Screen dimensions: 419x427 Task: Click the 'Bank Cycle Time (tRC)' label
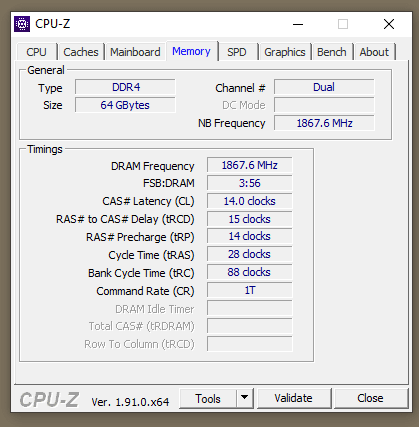tap(141, 273)
